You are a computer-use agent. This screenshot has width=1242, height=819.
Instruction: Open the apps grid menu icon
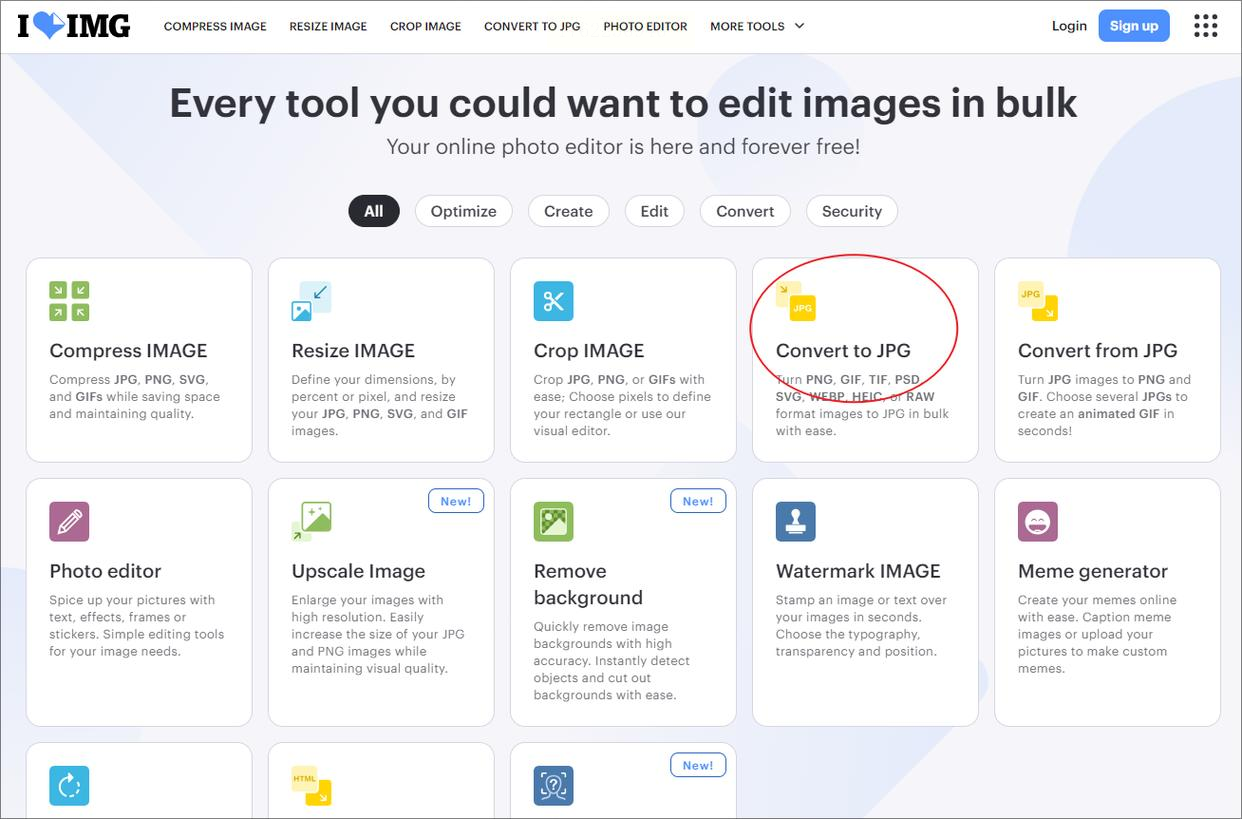[x=1205, y=26]
